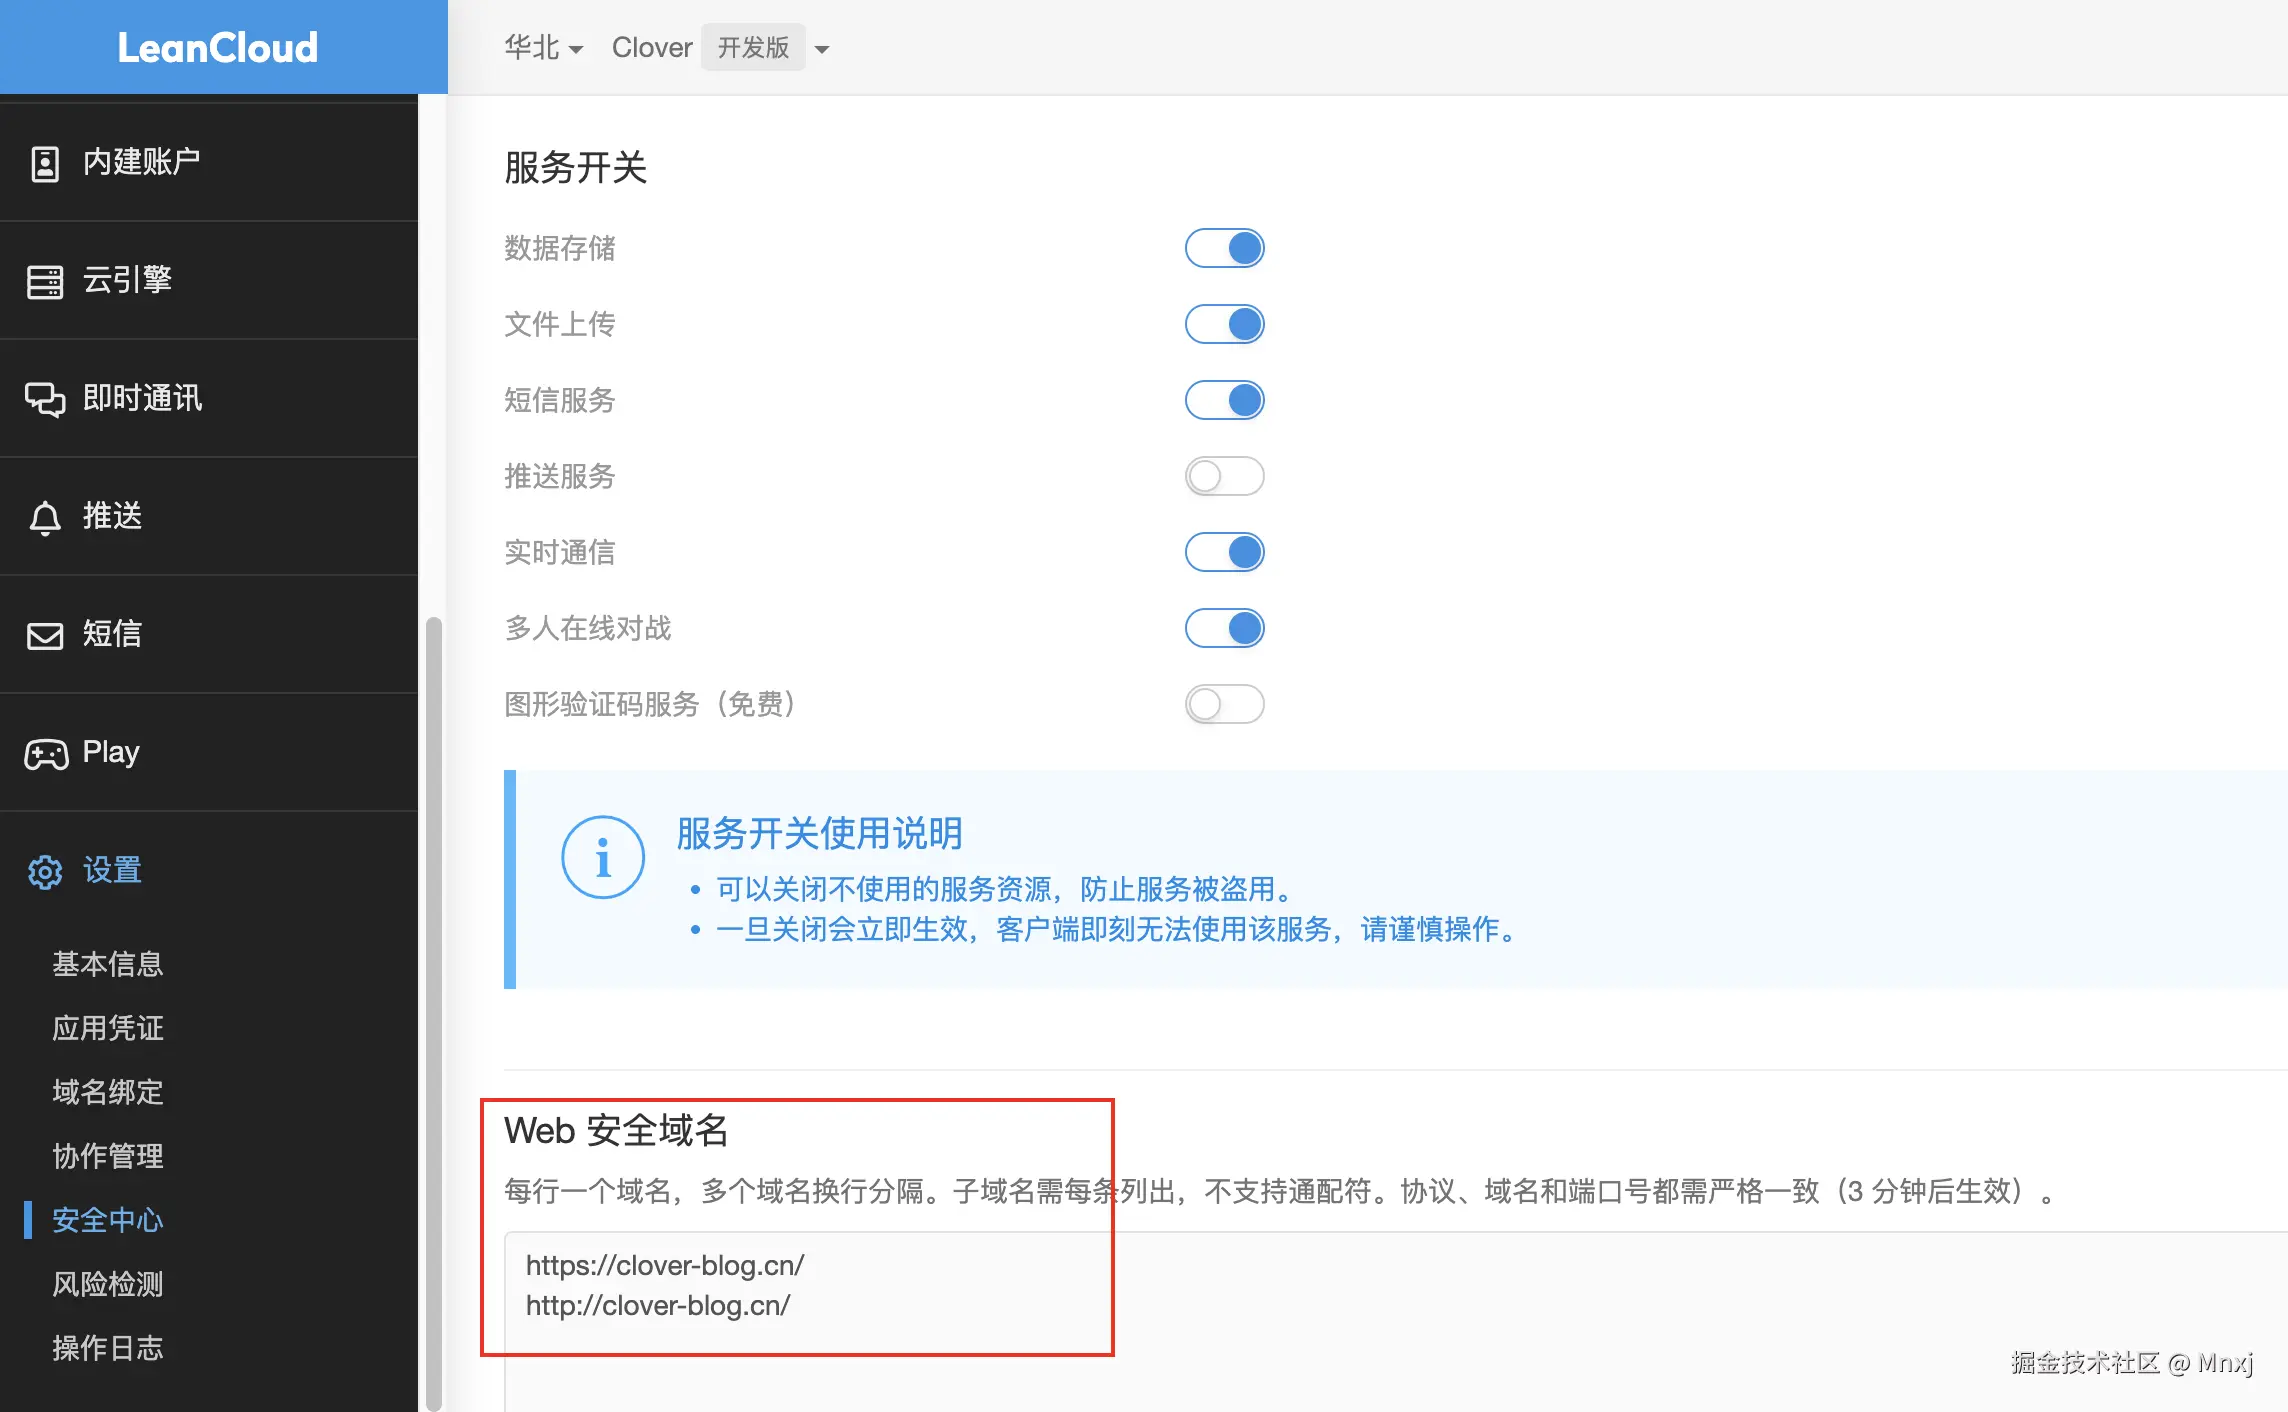The width and height of the screenshot is (2288, 1412).
Task: Expand the Clover 开发版 app dropdown arrow
Action: (822, 49)
